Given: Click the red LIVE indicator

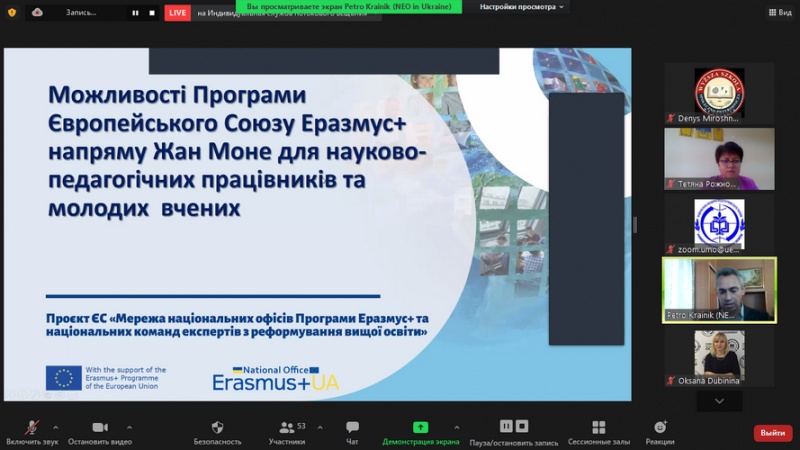Looking at the screenshot, I should pyautogui.click(x=177, y=13).
